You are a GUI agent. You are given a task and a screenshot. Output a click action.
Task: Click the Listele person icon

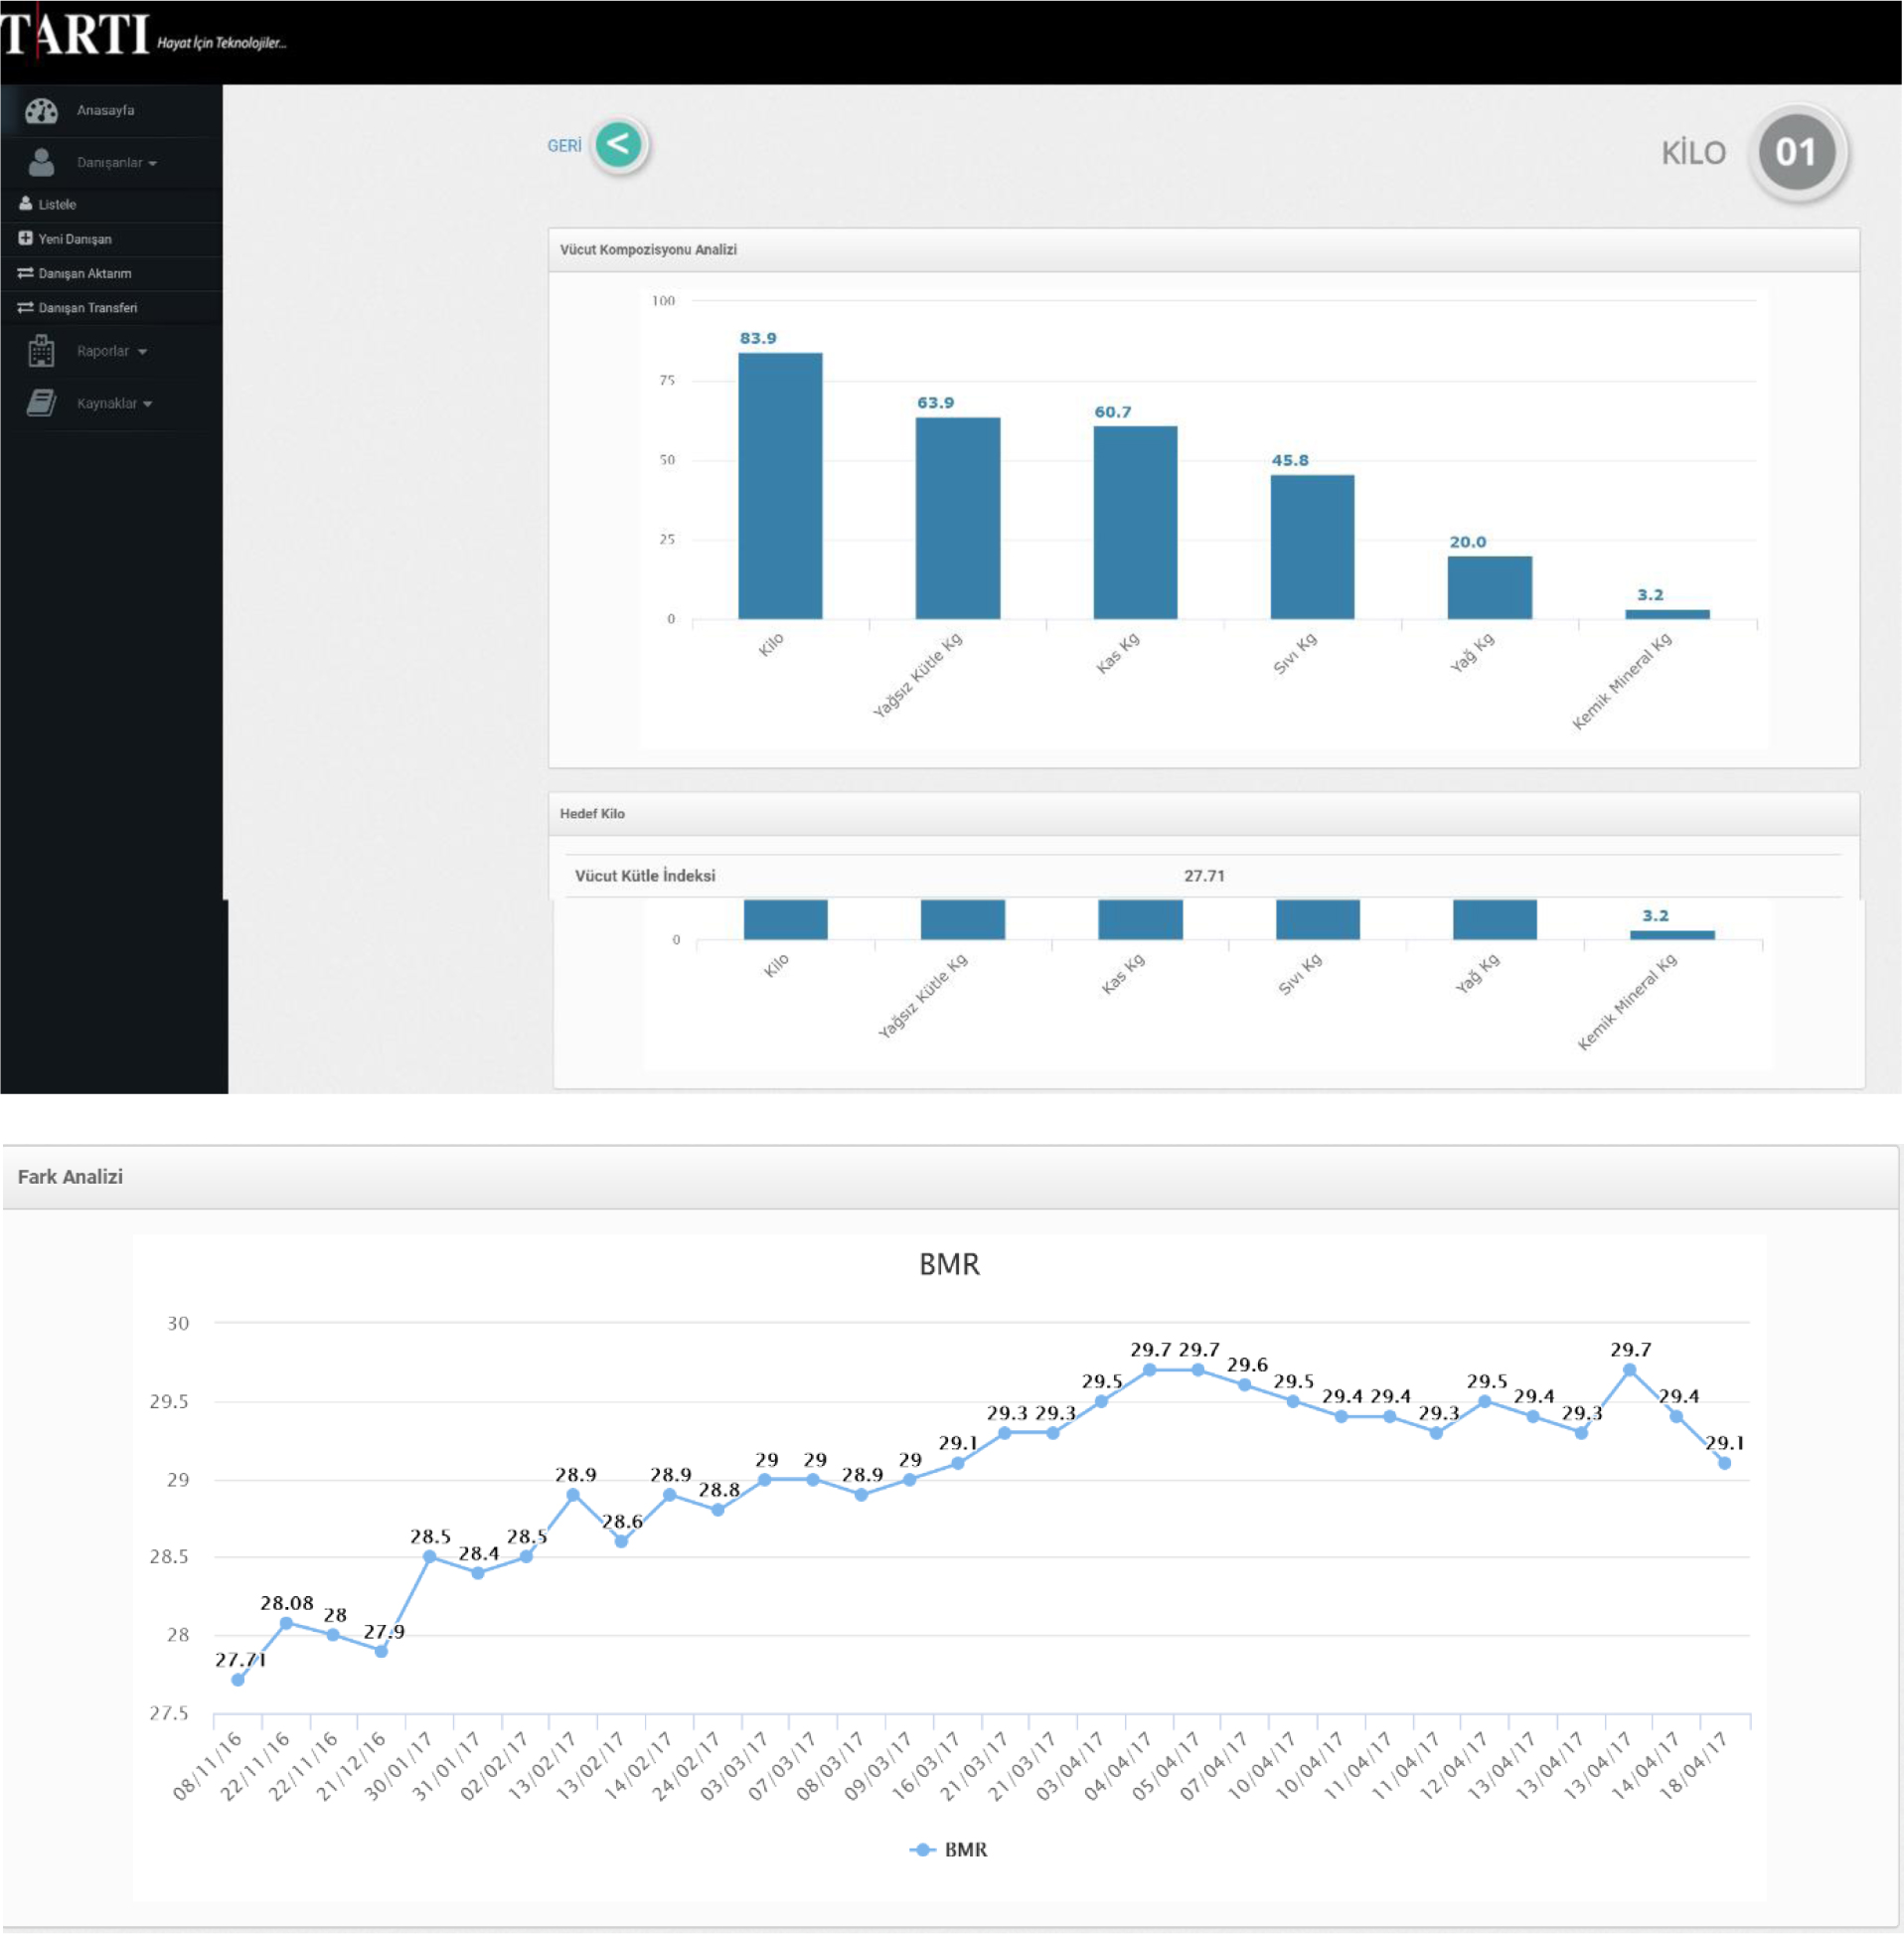(x=26, y=203)
